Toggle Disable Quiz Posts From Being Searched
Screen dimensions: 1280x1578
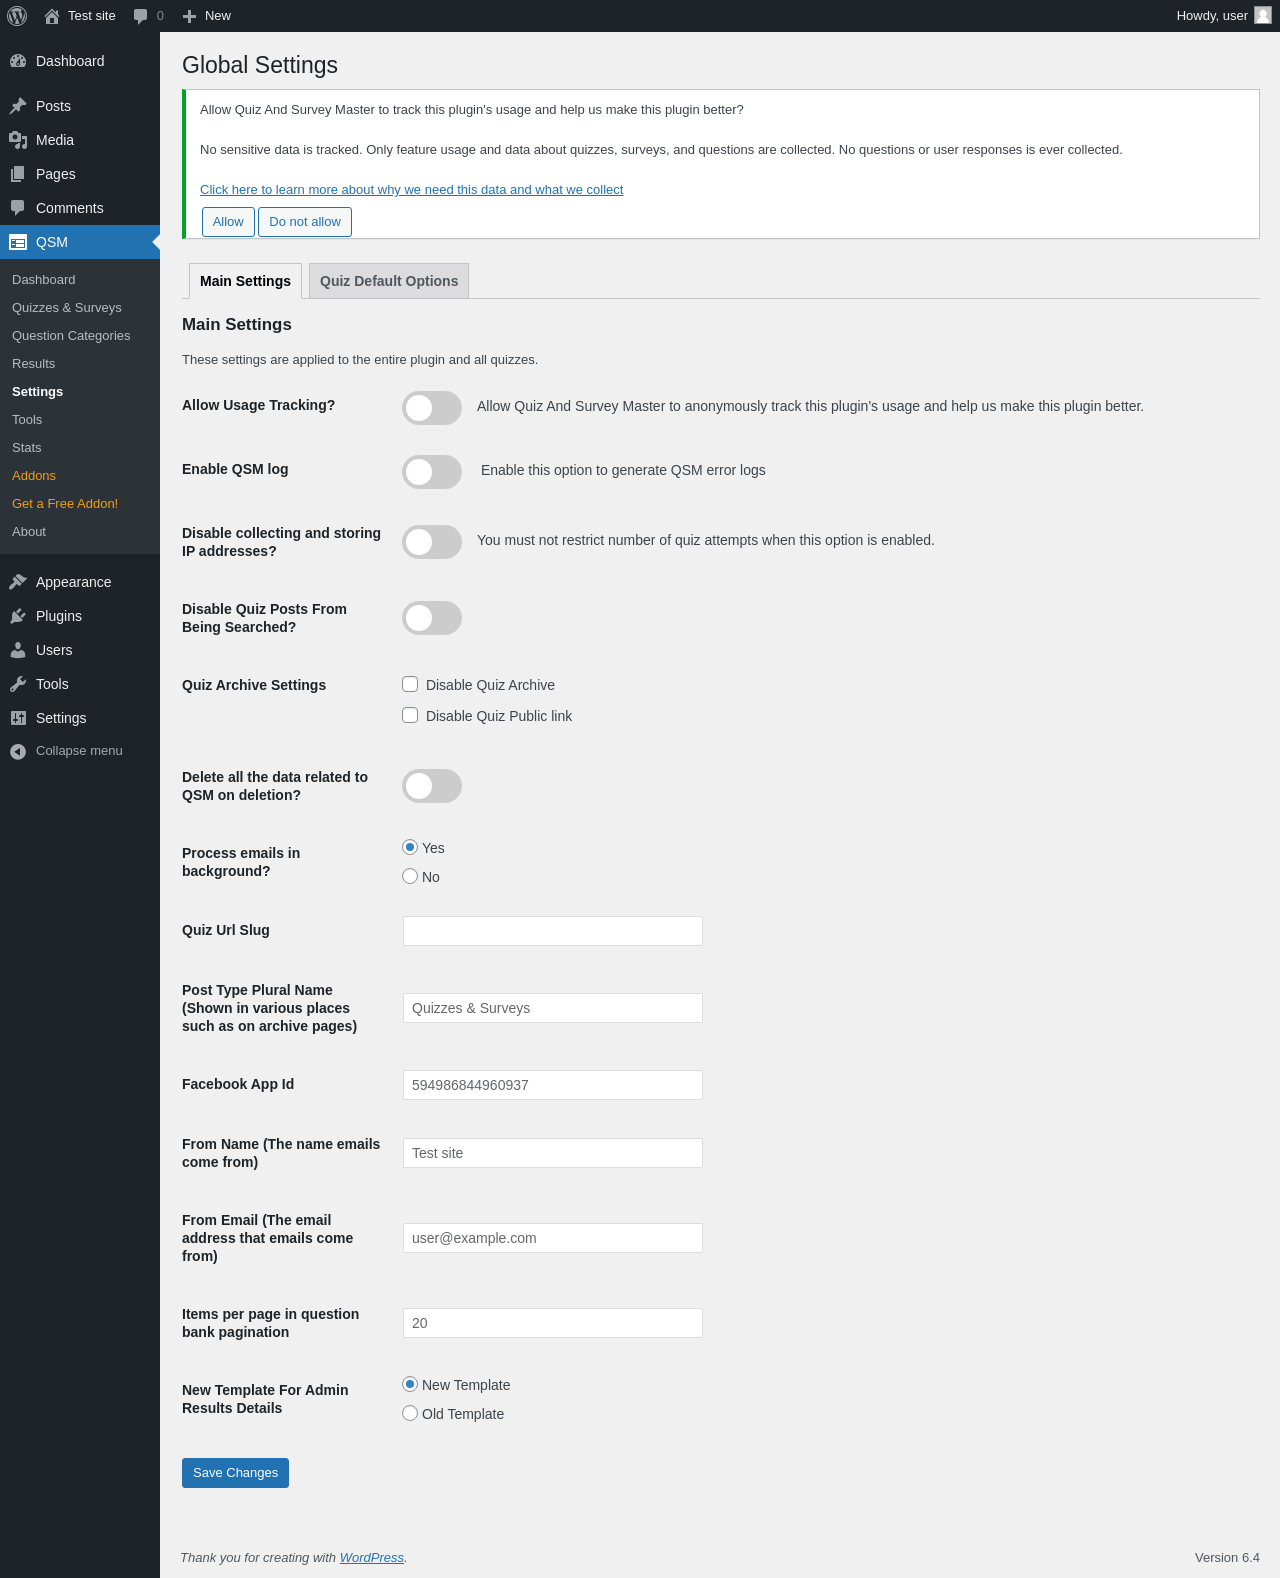(432, 618)
